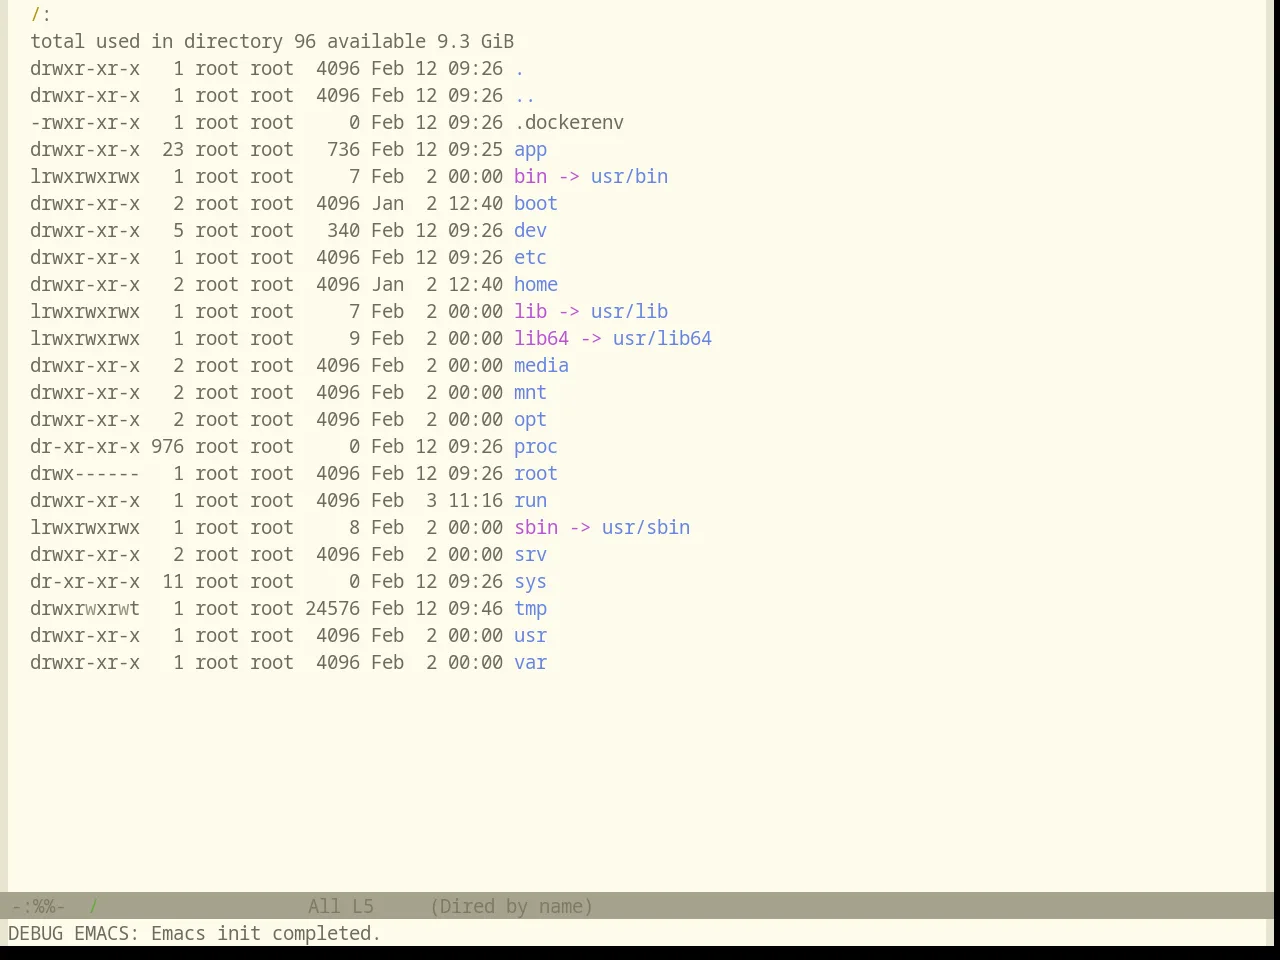This screenshot has width=1280, height=960.
Task: Follow the sbin symlink name
Action: click(x=535, y=528)
